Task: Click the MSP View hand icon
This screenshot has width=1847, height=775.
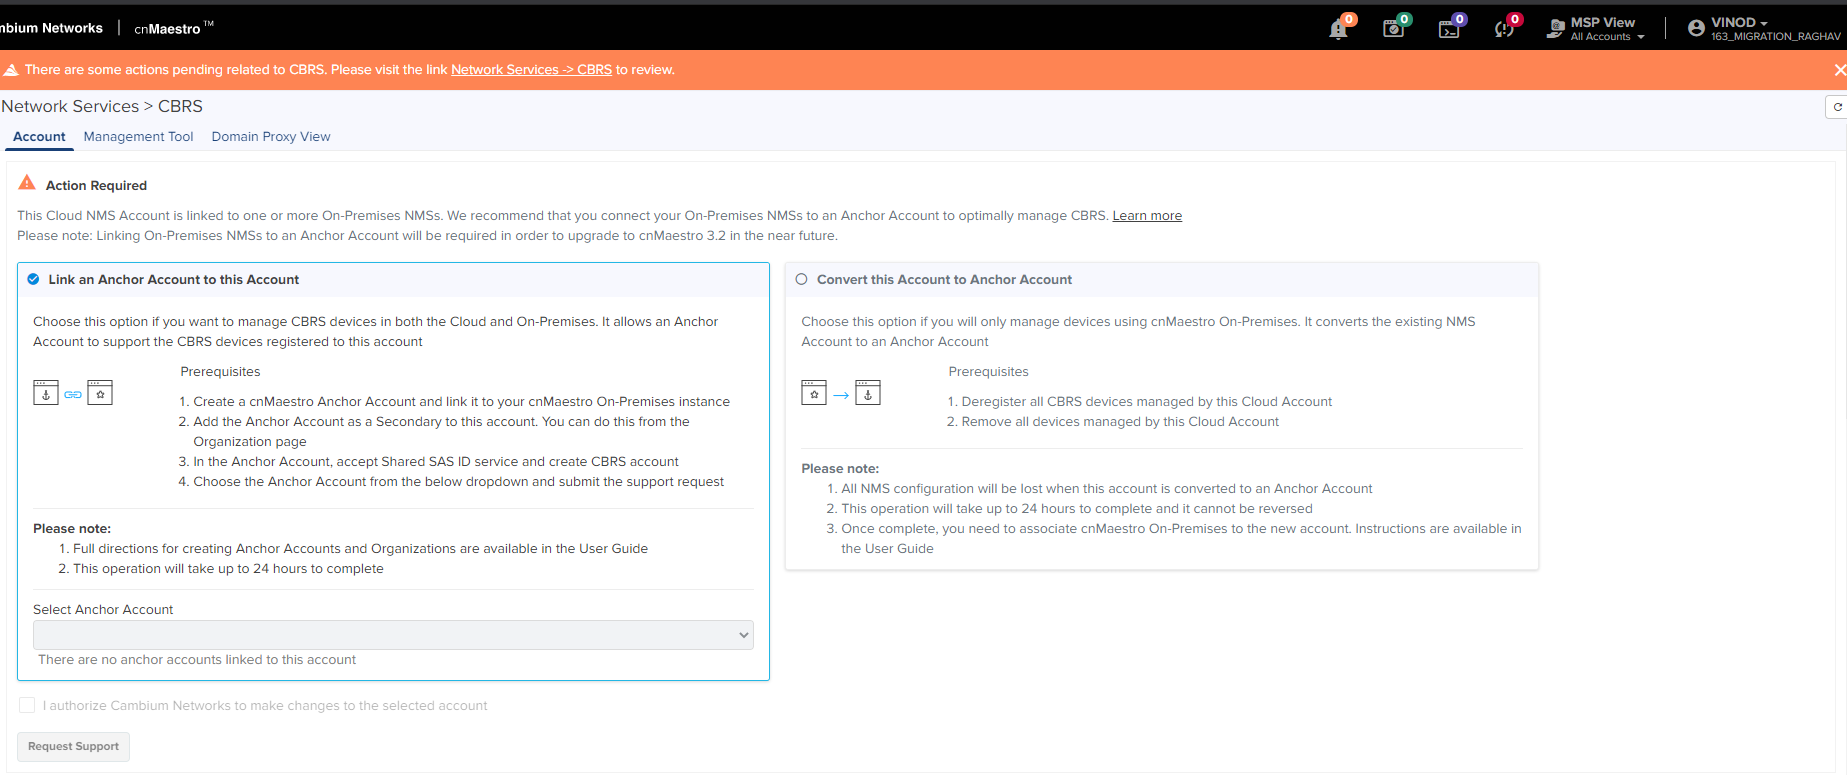Action: pos(1555,29)
